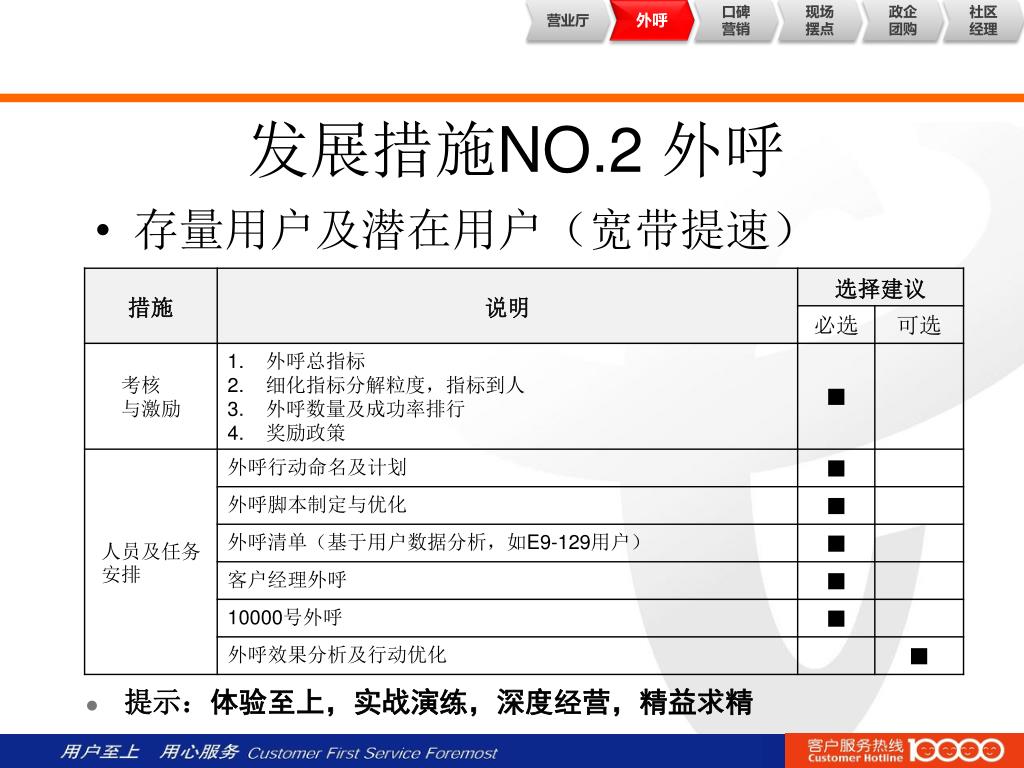The height and width of the screenshot is (768, 1024).
Task: Click the text 10000号外呼
Action: tap(285, 617)
